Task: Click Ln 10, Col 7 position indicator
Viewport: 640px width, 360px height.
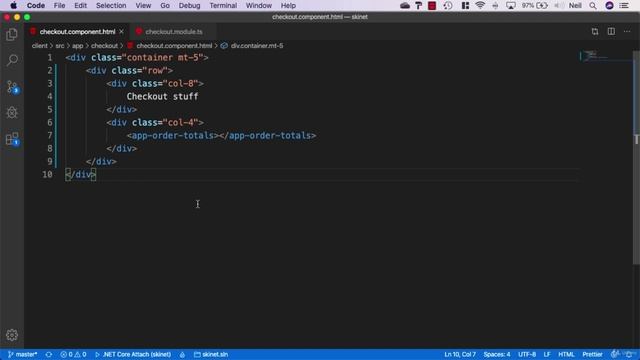Action: (x=460, y=354)
